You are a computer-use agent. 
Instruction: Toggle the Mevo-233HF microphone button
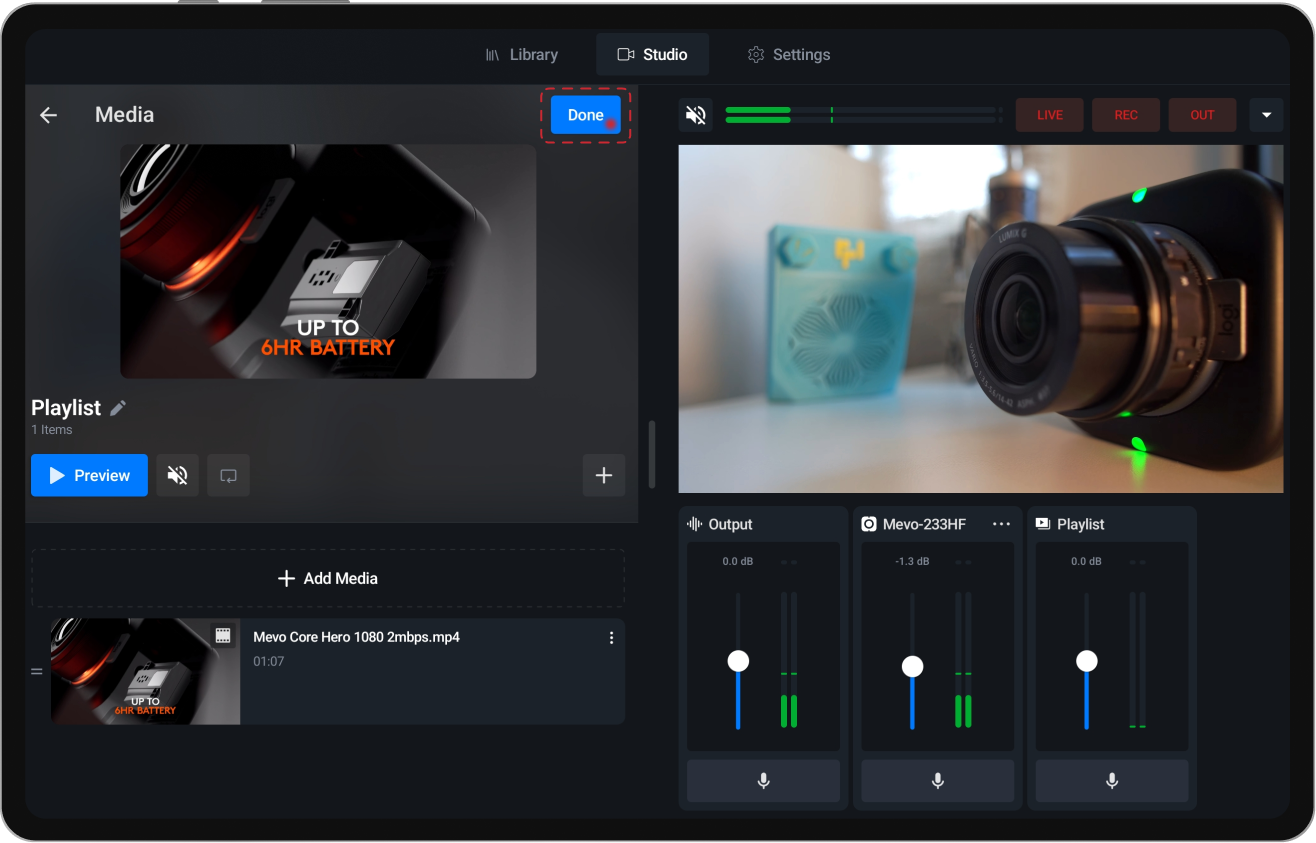point(937,781)
